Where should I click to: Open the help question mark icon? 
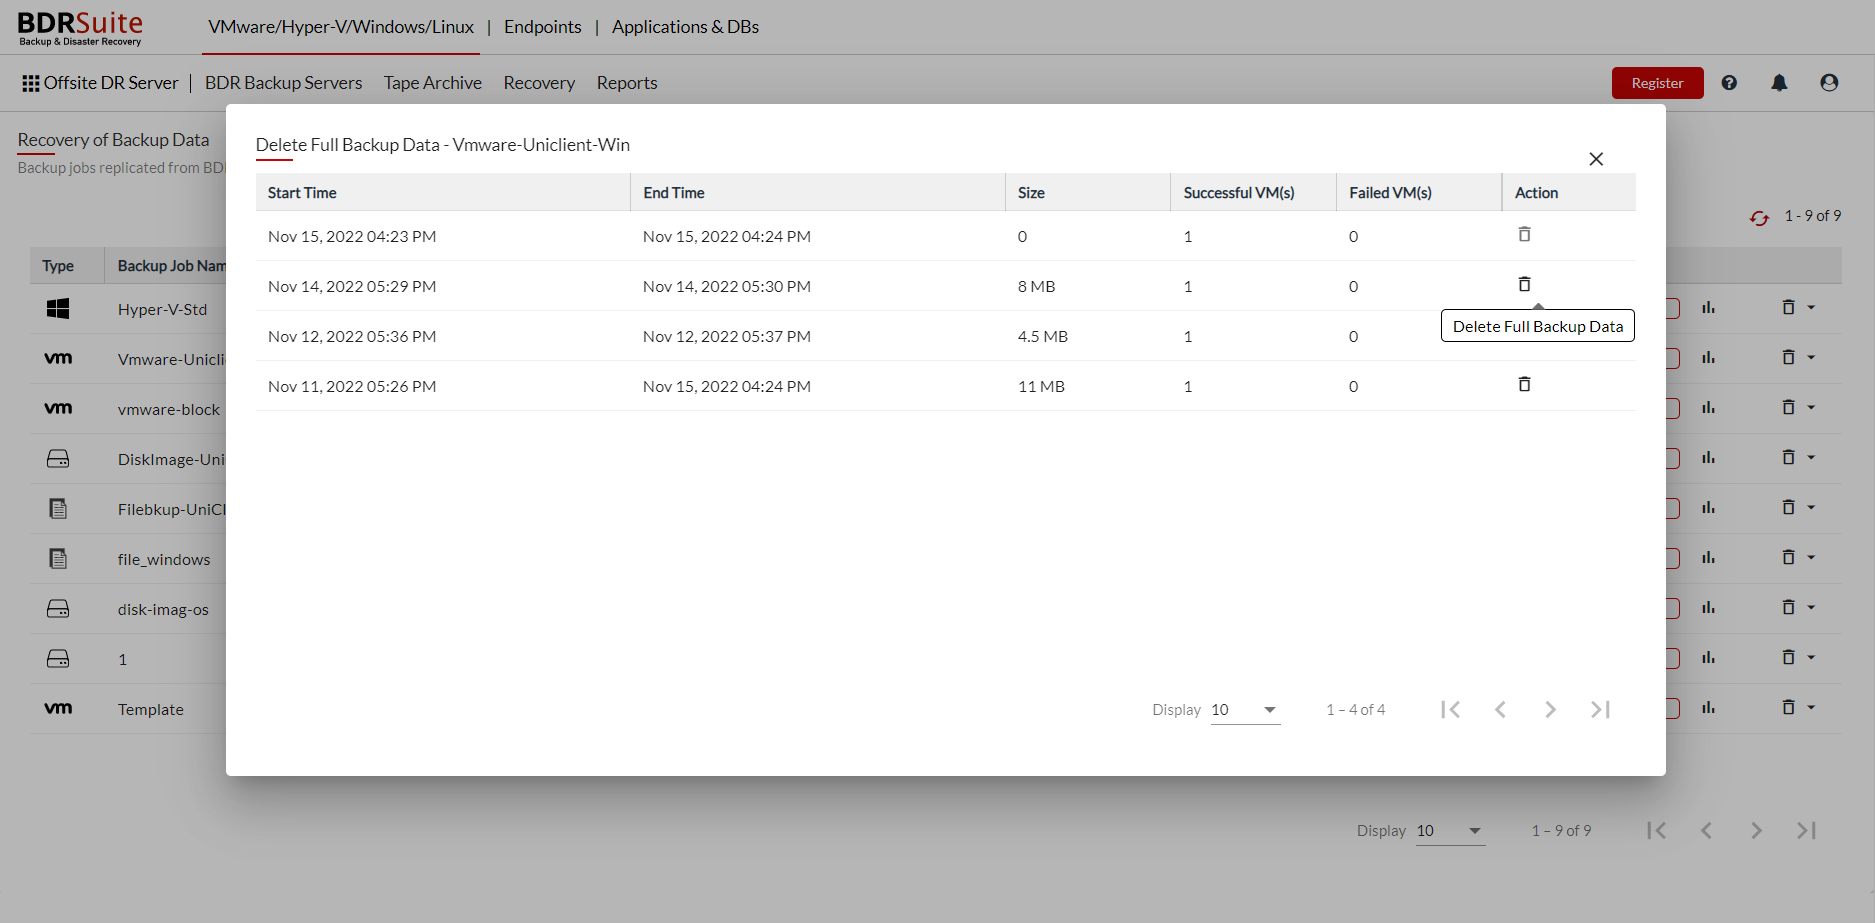pos(1729,83)
